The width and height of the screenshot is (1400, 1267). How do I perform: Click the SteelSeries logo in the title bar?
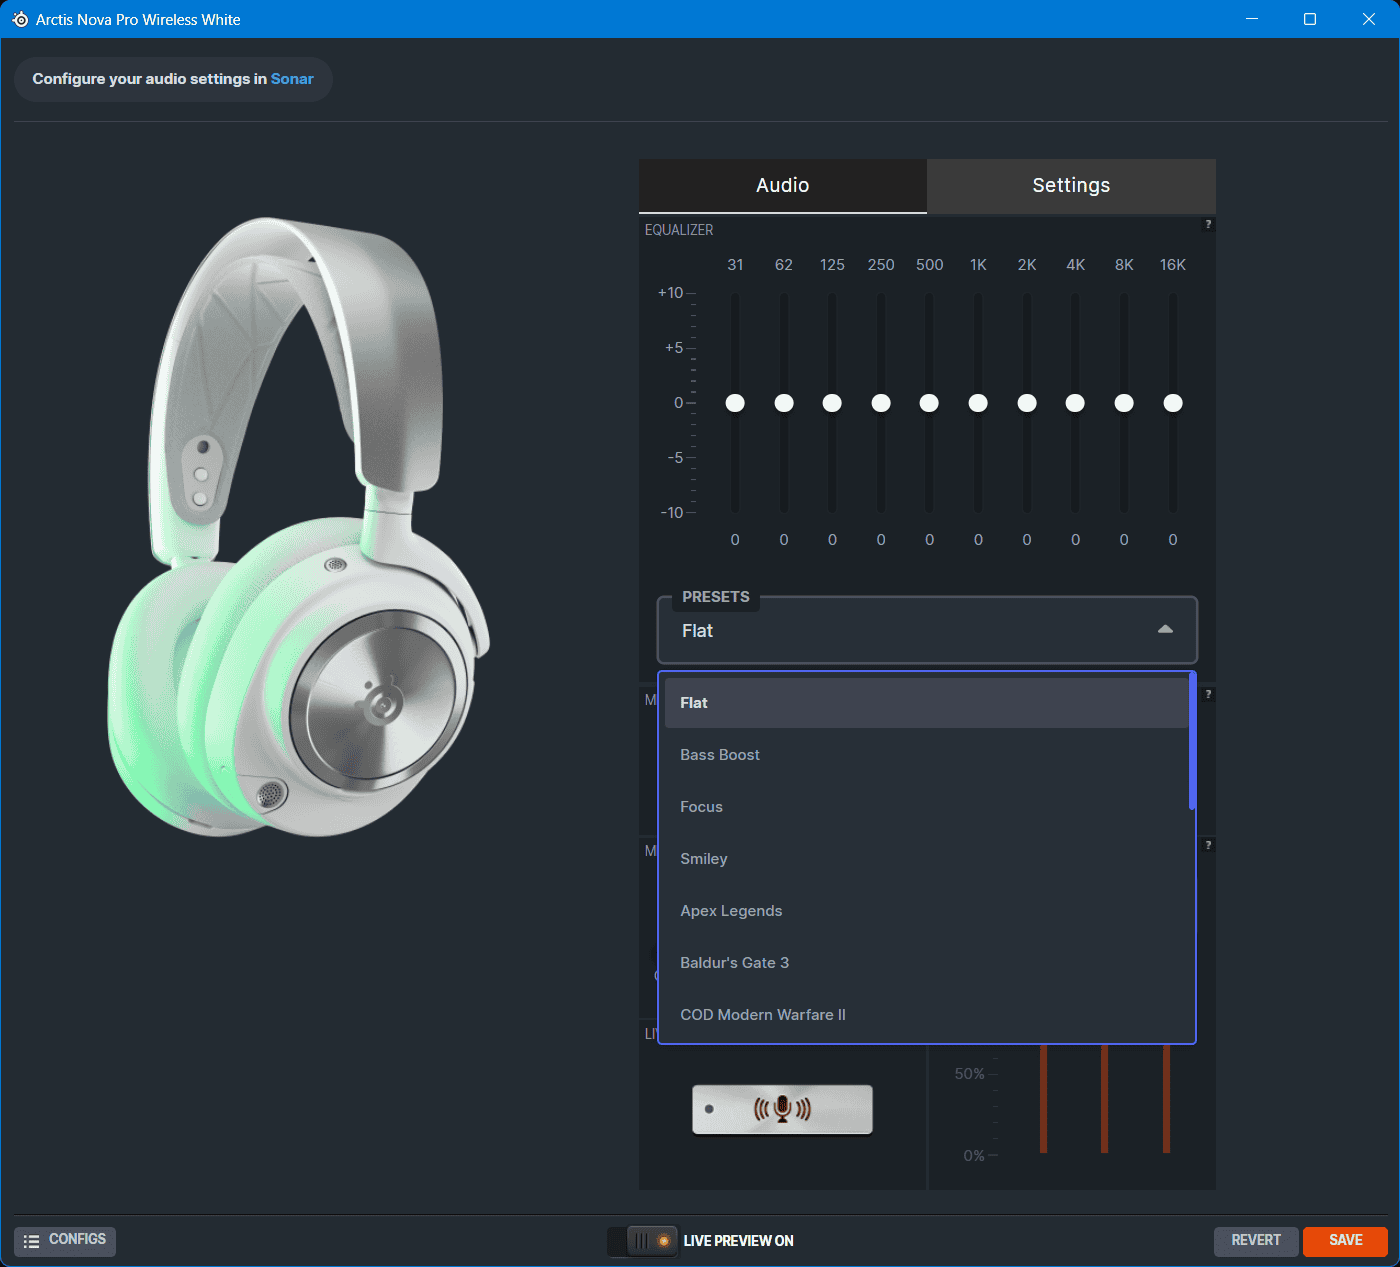pyautogui.click(x=20, y=19)
